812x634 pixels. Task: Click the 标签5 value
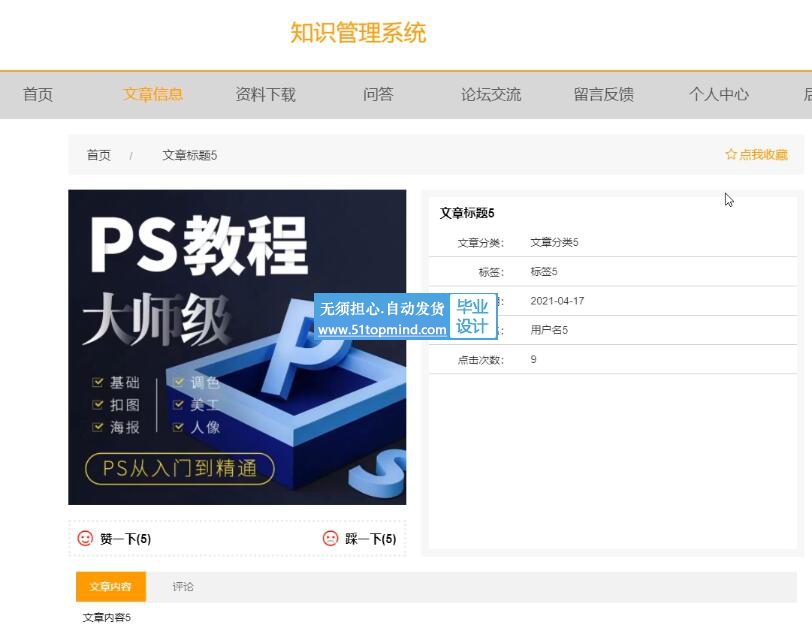pyautogui.click(x=544, y=271)
